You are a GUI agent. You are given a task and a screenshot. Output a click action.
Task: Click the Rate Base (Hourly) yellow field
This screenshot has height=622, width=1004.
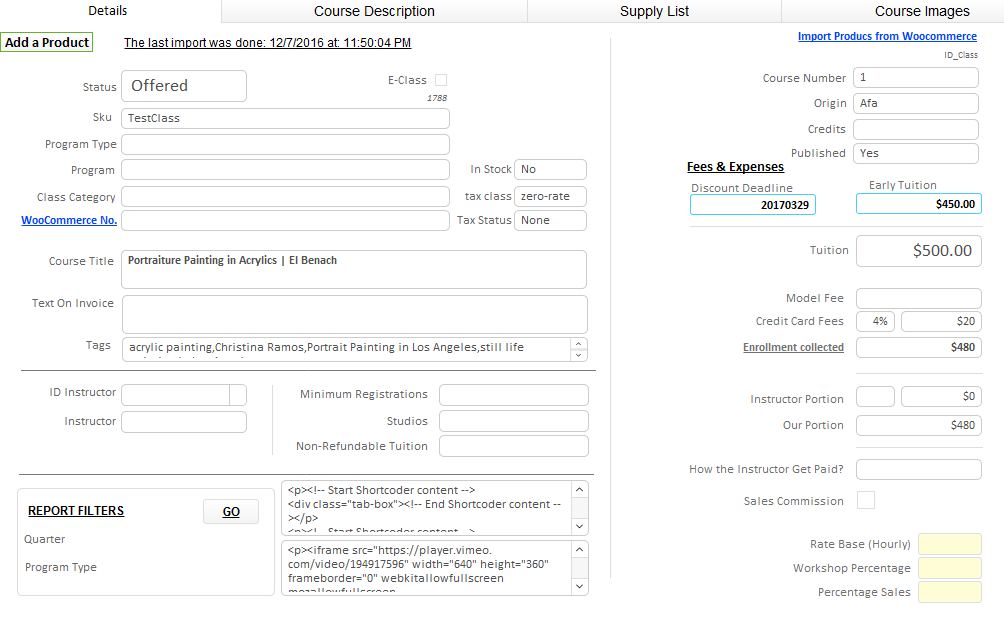(x=949, y=544)
